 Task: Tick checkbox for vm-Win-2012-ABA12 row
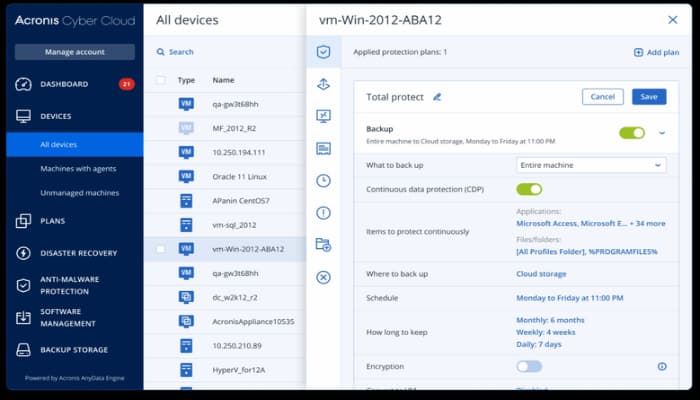click(160, 249)
